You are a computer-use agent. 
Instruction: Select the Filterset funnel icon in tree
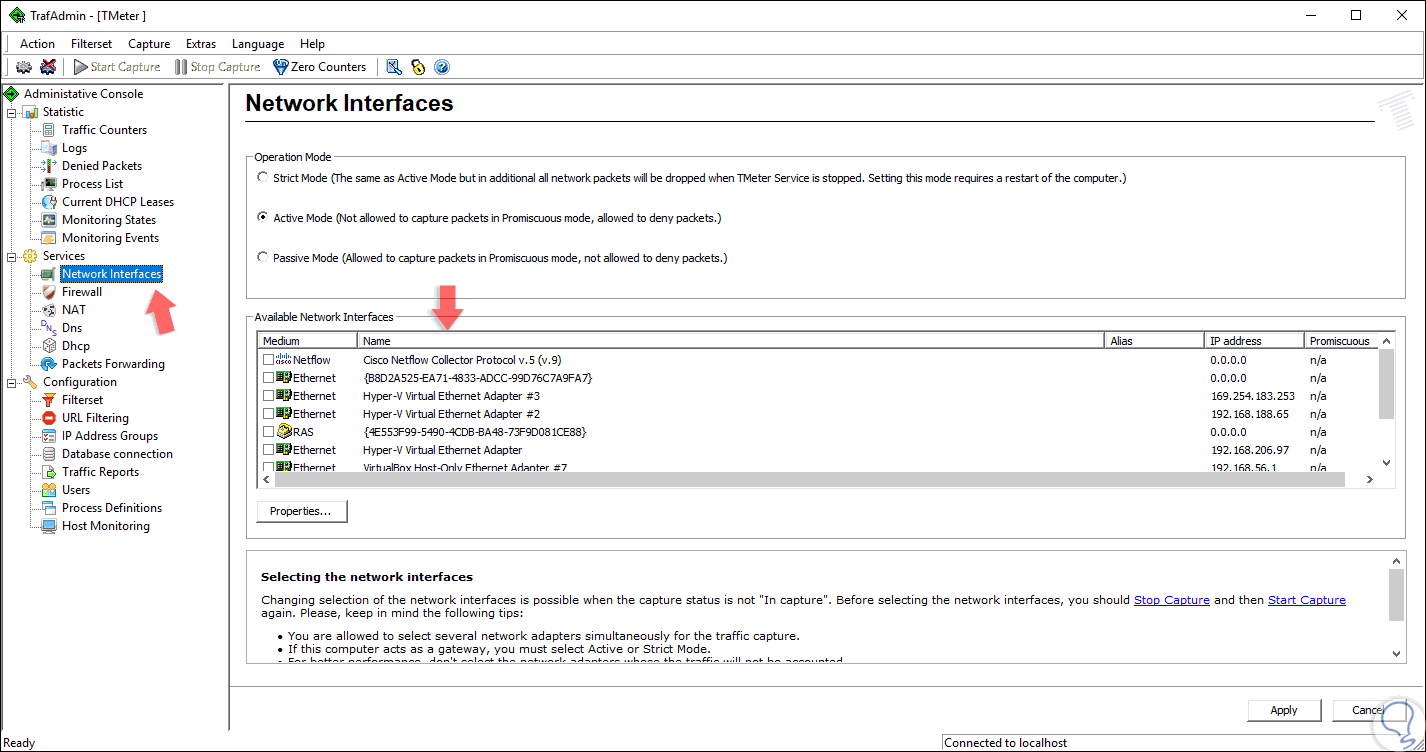click(x=49, y=400)
